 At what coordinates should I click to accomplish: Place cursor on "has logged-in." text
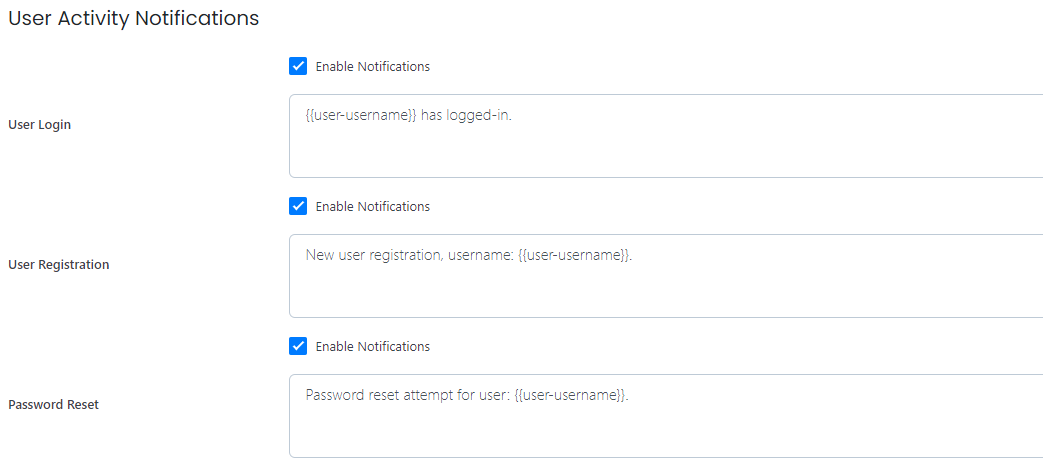coord(467,114)
